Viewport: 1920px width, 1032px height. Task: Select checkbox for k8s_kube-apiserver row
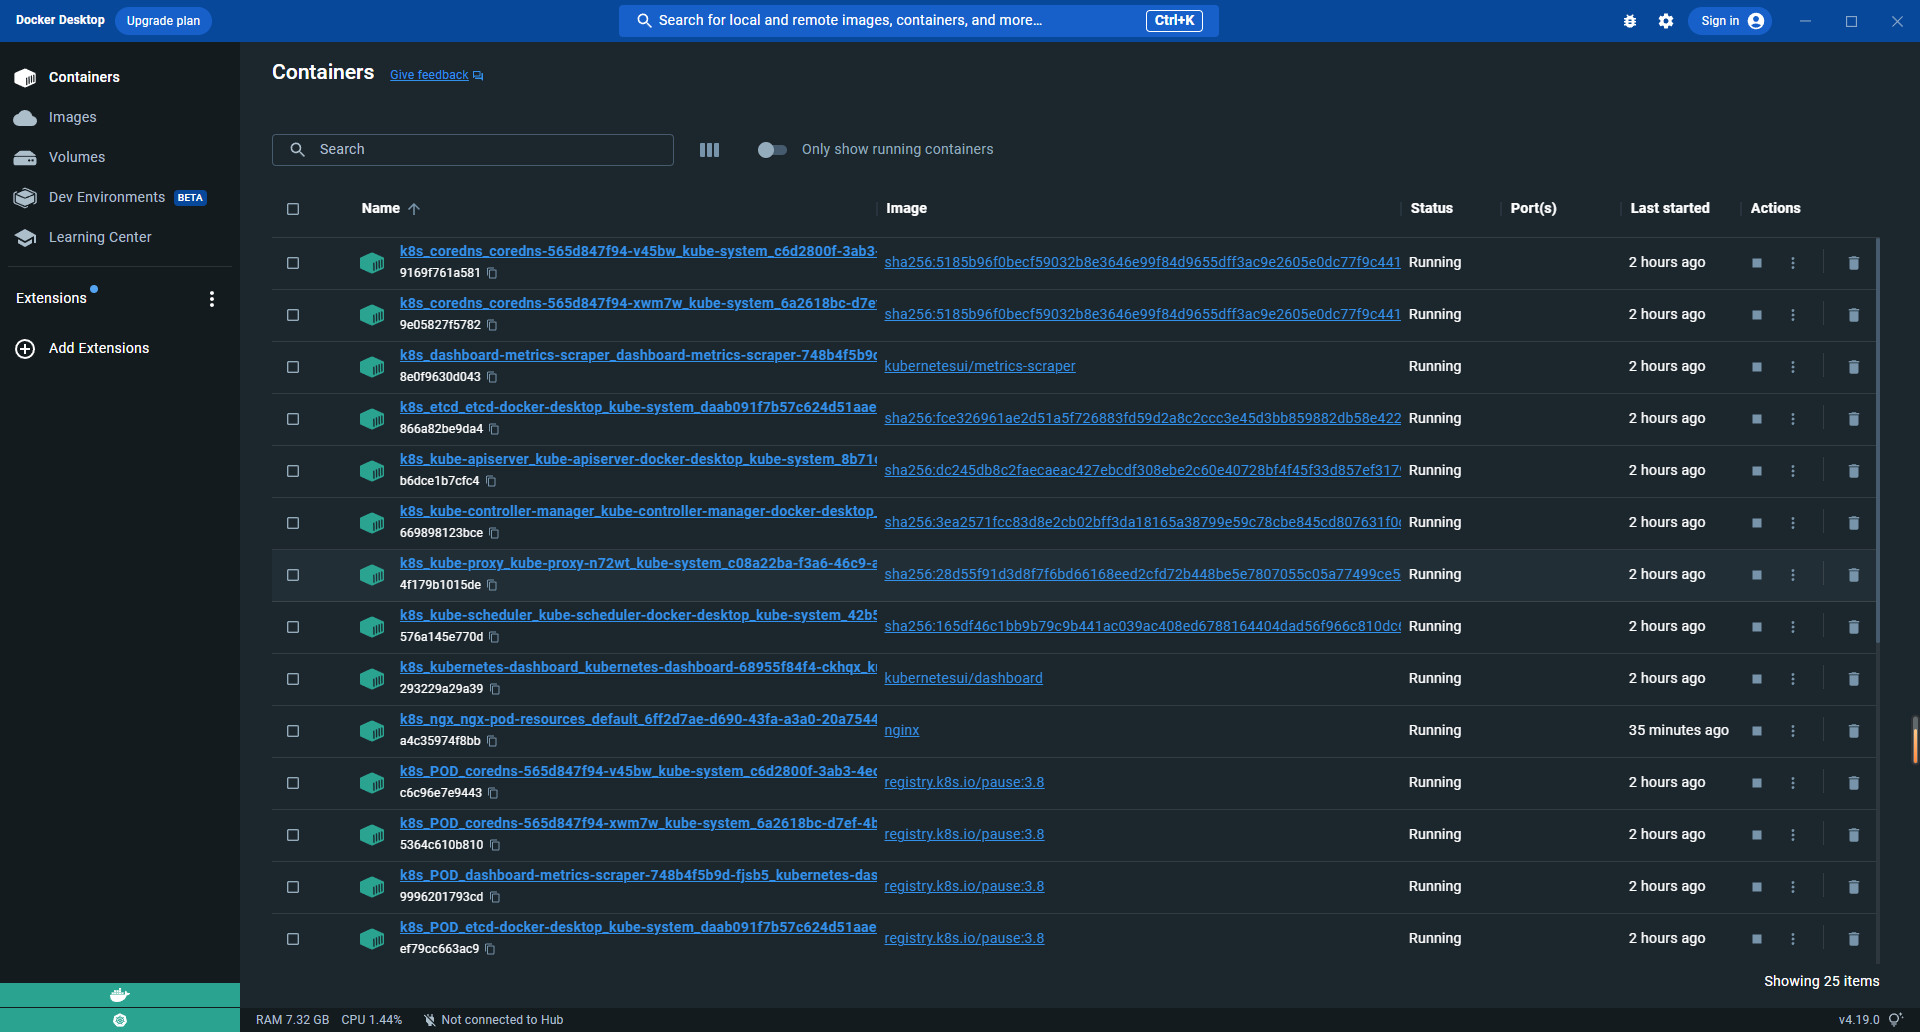click(x=293, y=471)
